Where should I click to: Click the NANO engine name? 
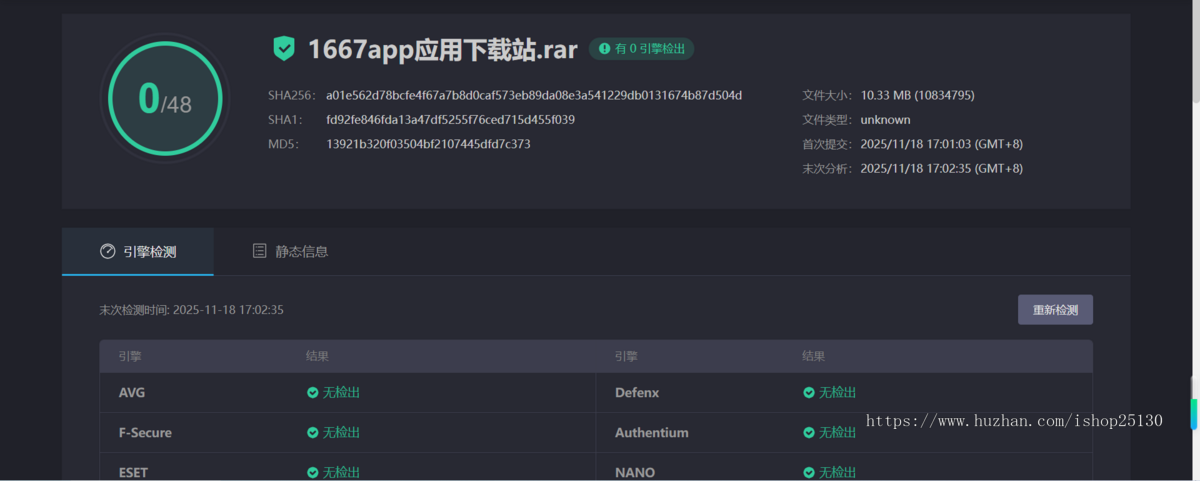(633, 472)
